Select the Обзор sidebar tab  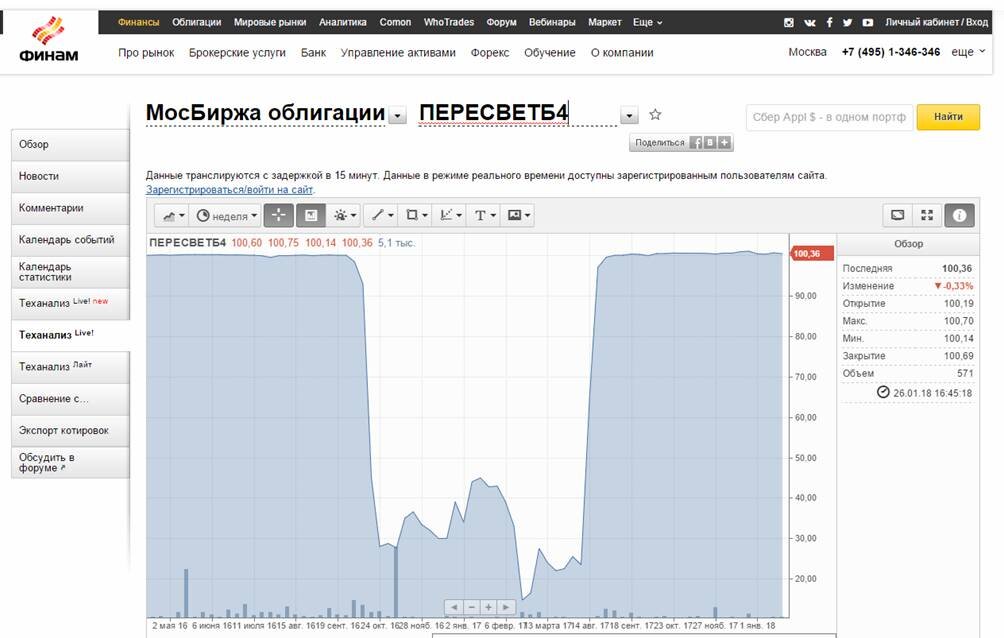click(70, 145)
